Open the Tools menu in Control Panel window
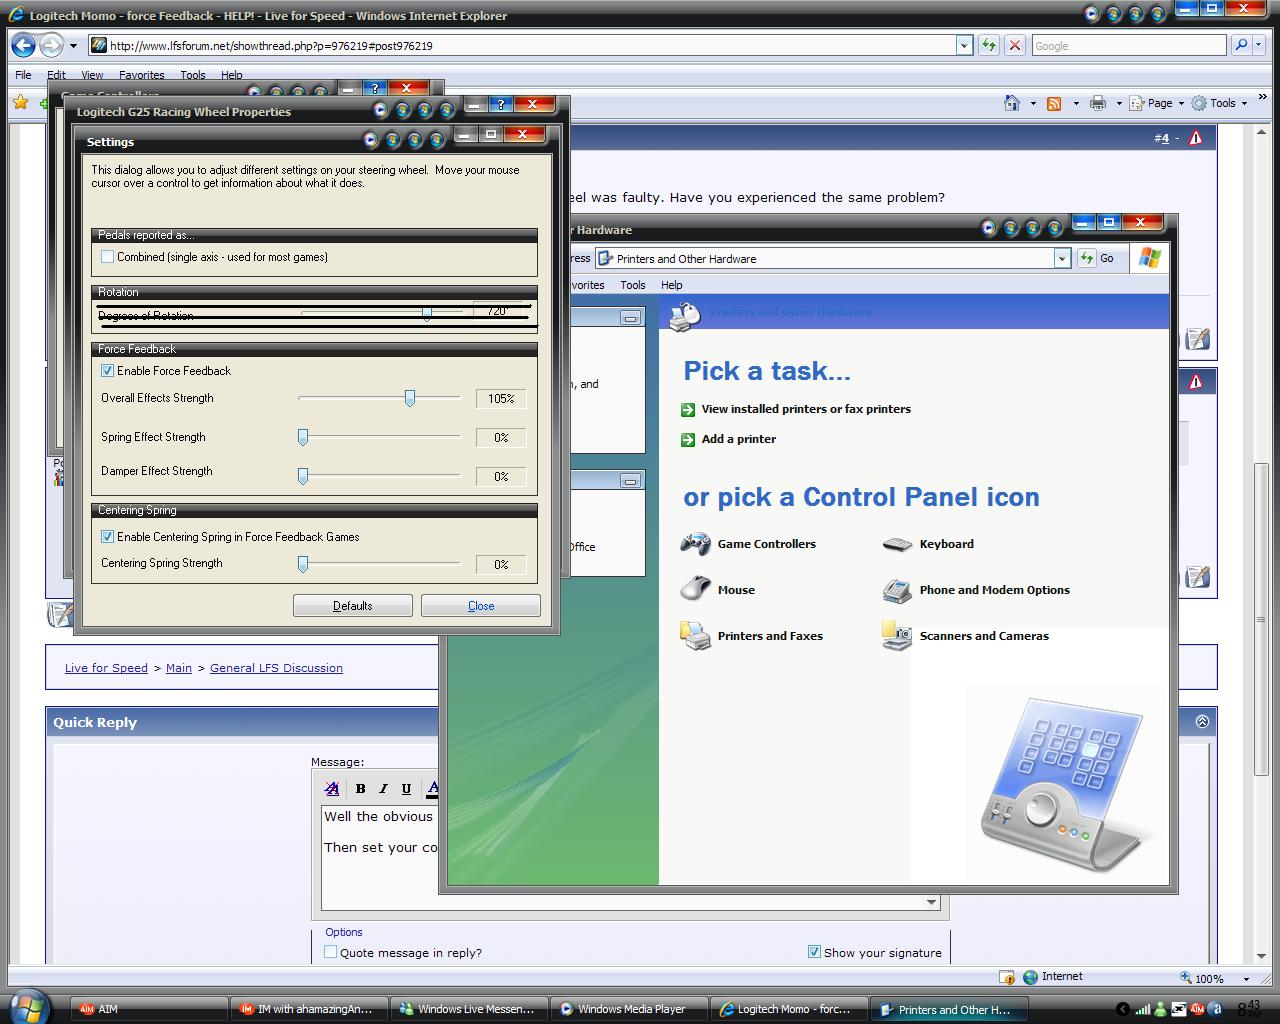The width and height of the screenshot is (1280, 1024). pos(632,285)
